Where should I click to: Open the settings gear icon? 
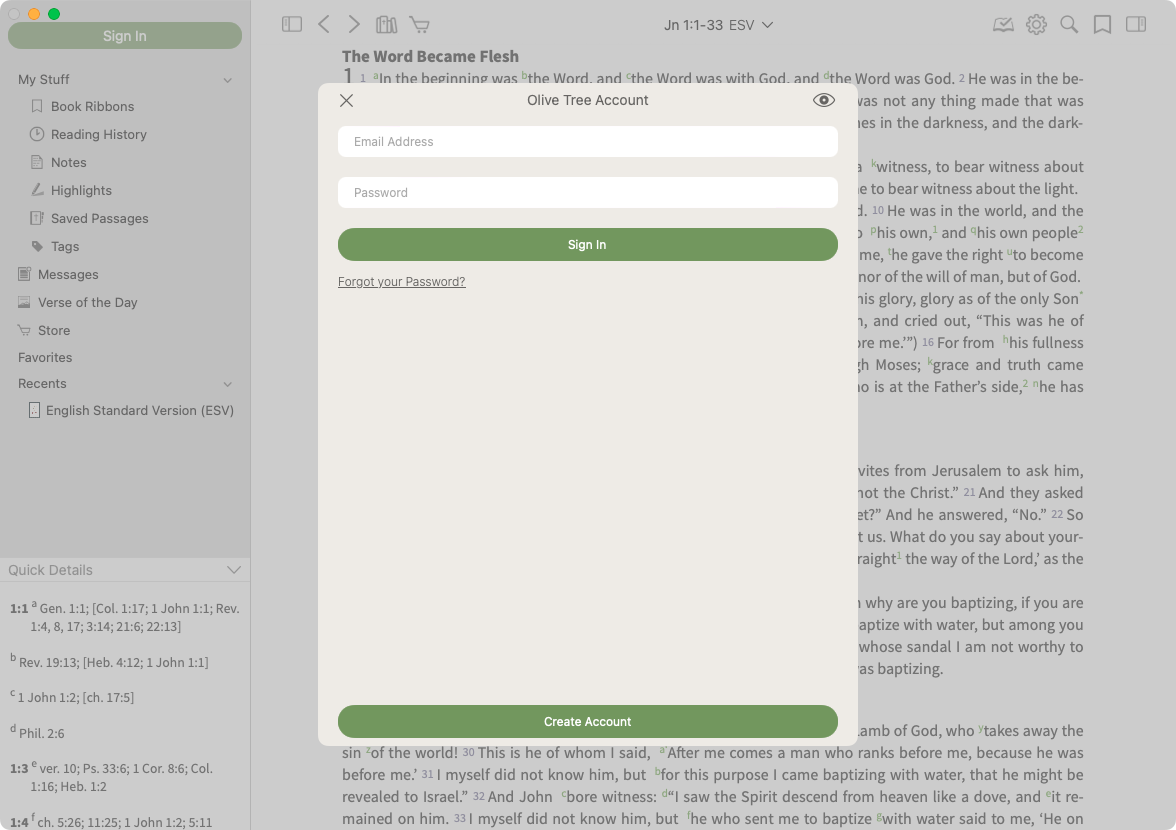click(1036, 24)
